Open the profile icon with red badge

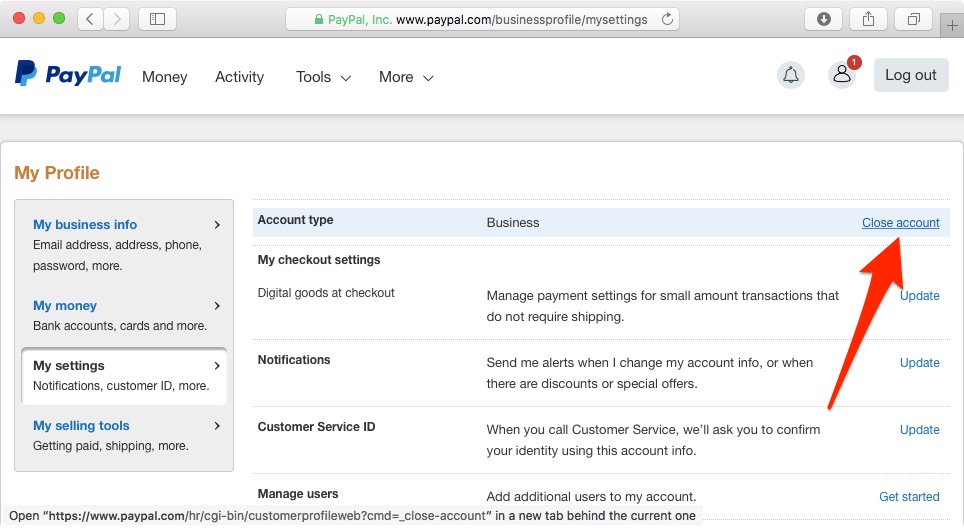coord(842,74)
